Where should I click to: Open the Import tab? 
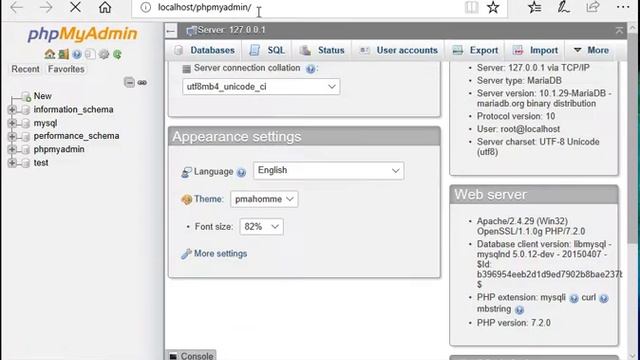coord(535,50)
